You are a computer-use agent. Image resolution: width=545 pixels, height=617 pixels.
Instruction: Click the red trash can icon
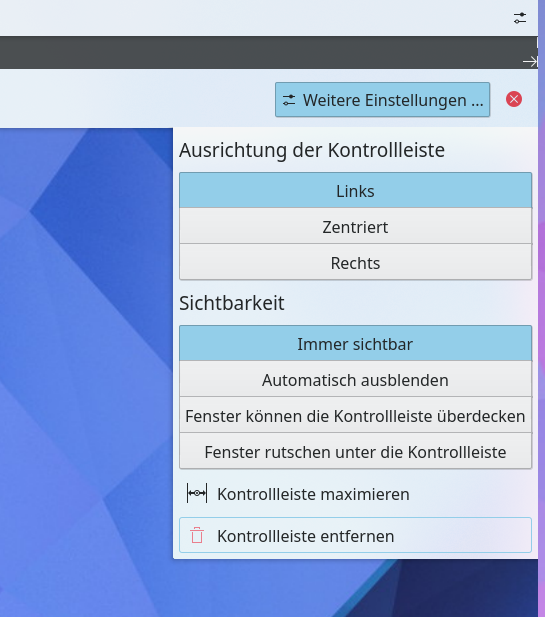point(197,536)
